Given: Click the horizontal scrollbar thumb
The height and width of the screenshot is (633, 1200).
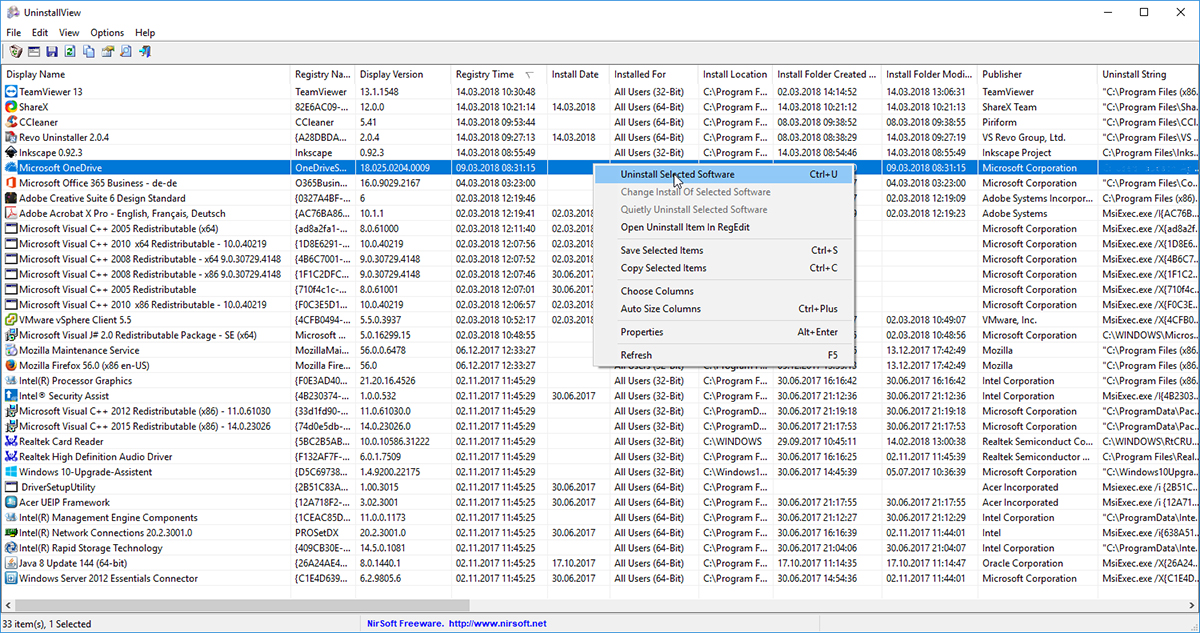Looking at the screenshot, I should click(x=244, y=605).
